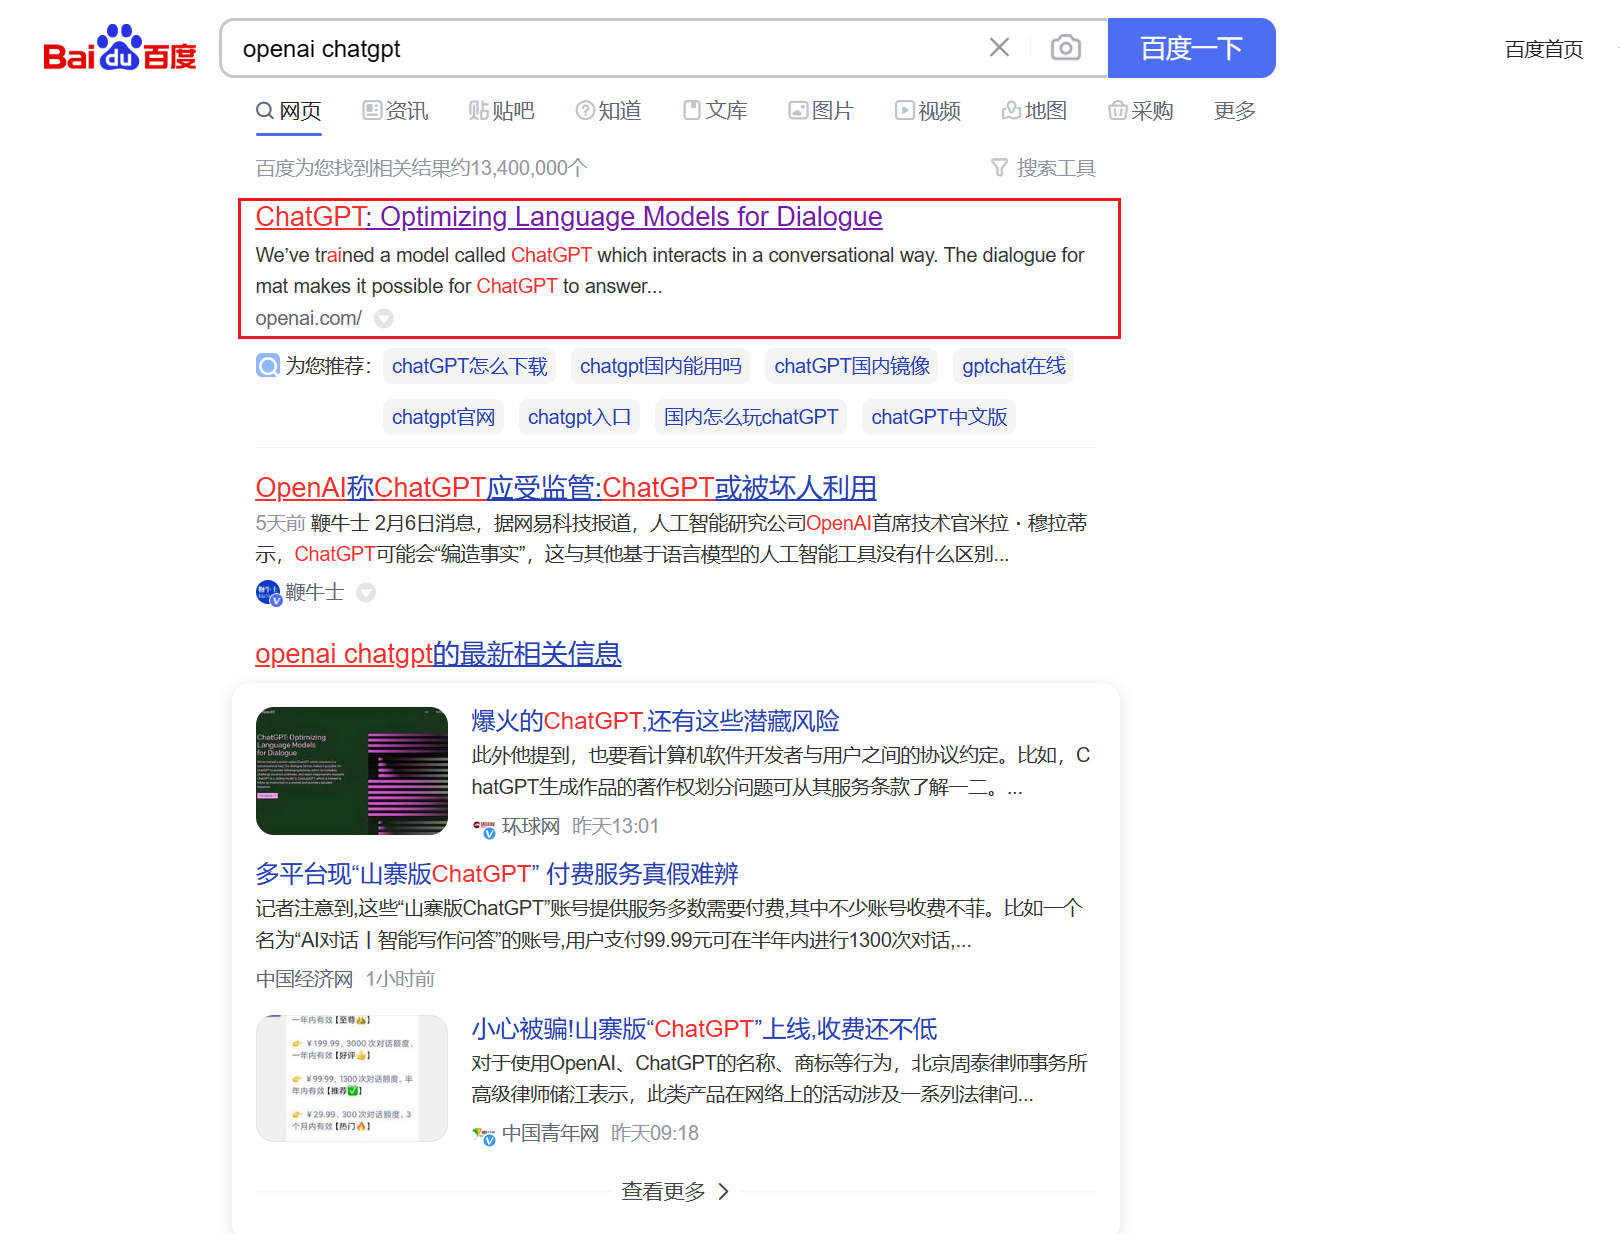
Task: Open the ChatGPT: Optimizing Language Models result
Action: pos(568,216)
